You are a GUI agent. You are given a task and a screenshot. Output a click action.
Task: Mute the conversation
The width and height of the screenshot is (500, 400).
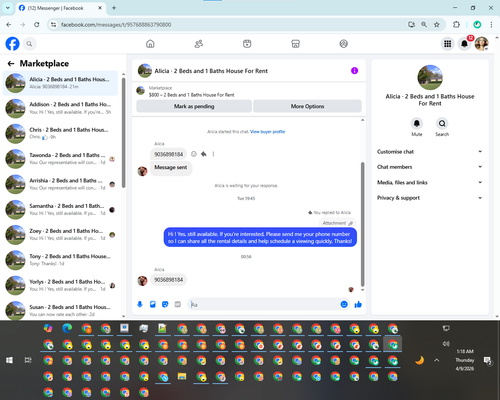[417, 124]
